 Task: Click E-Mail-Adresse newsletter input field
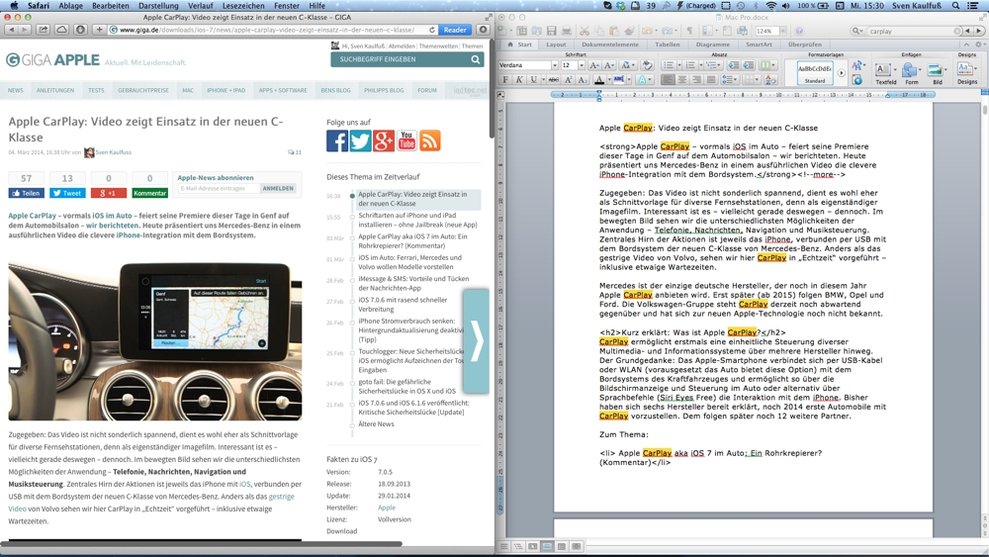(x=218, y=188)
